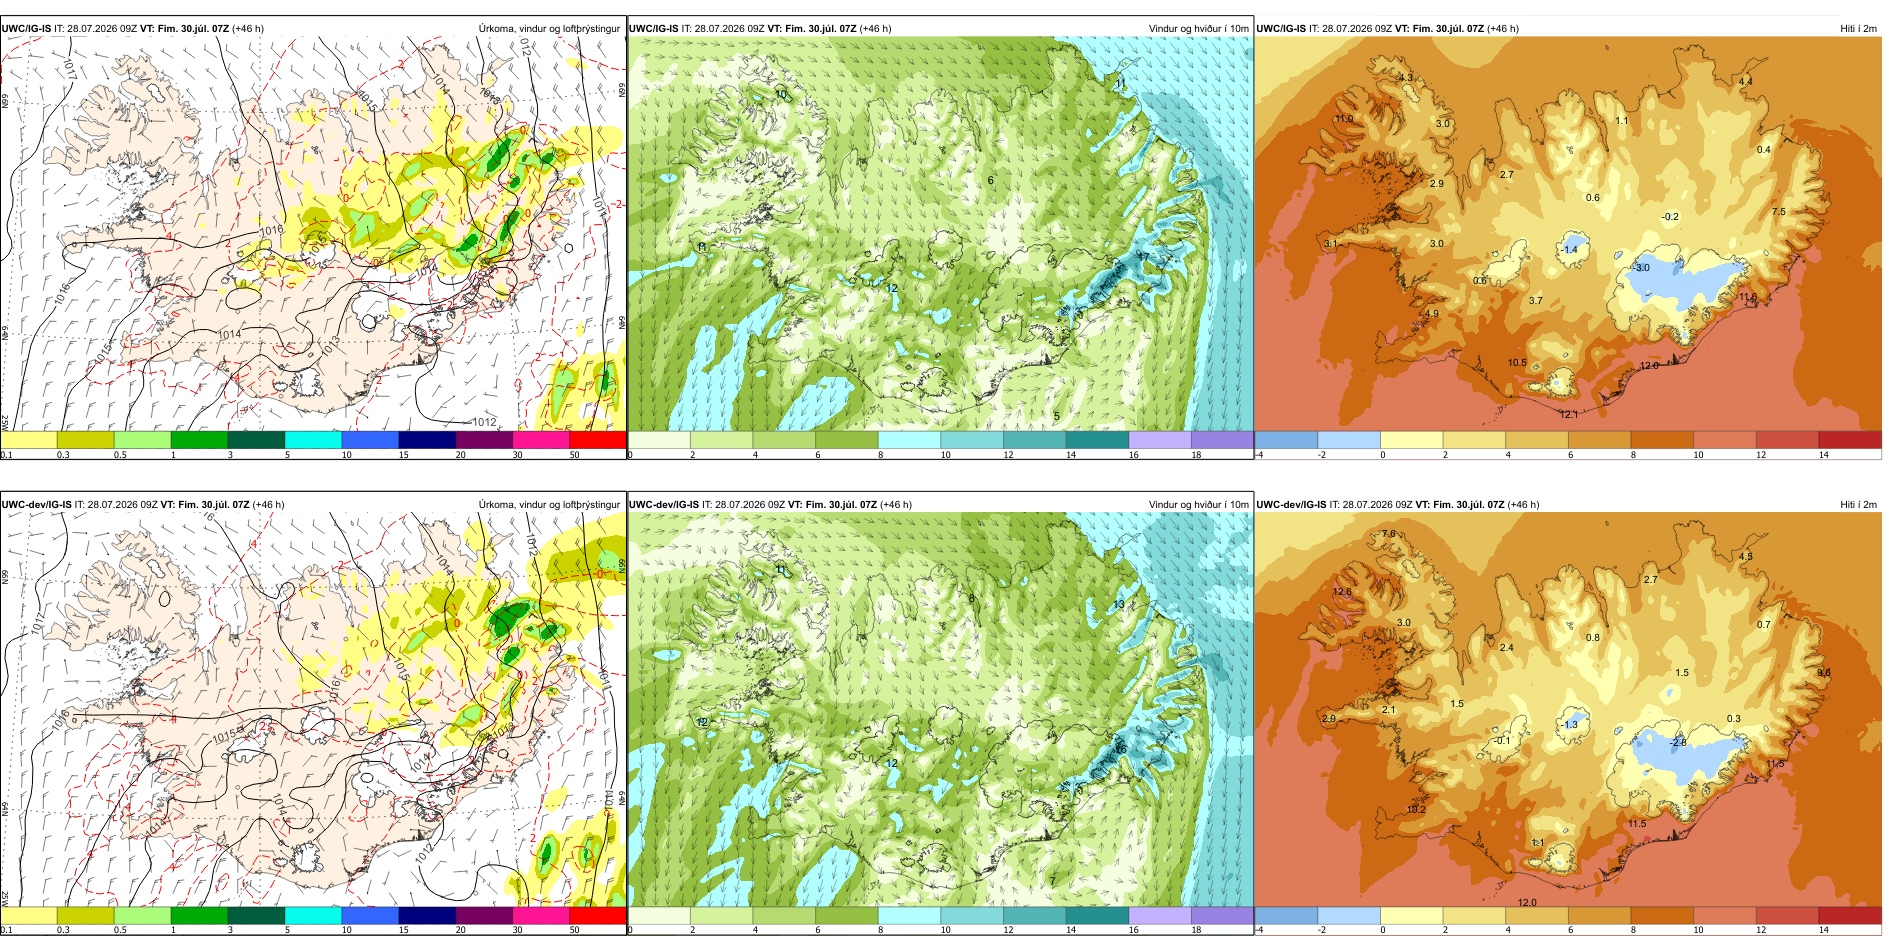Pick the purple 18 swatch in UWC wind legend

point(1221,440)
